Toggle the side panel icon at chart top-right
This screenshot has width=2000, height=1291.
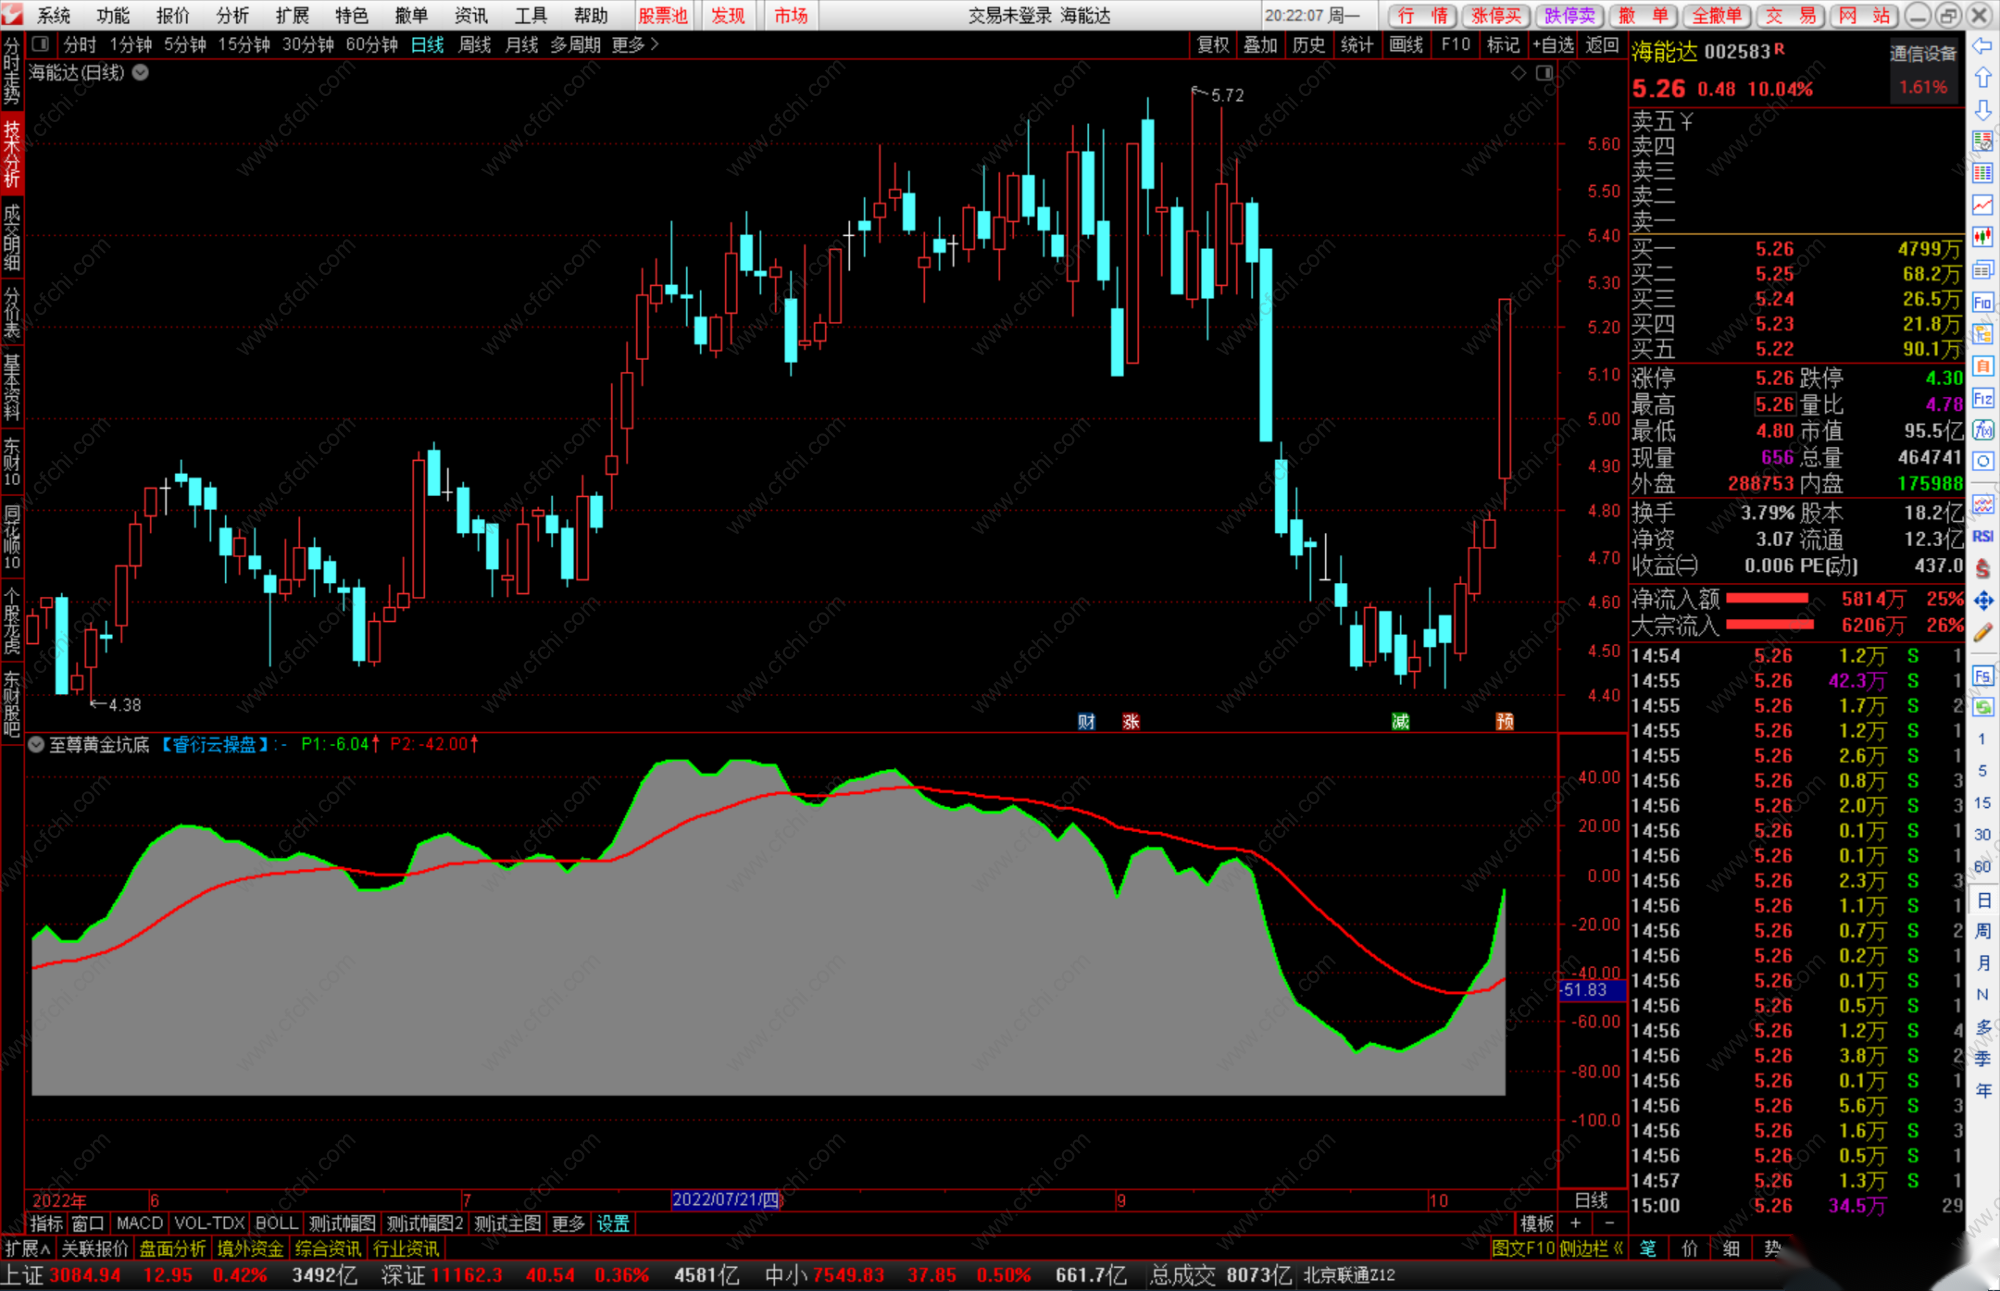[1544, 73]
